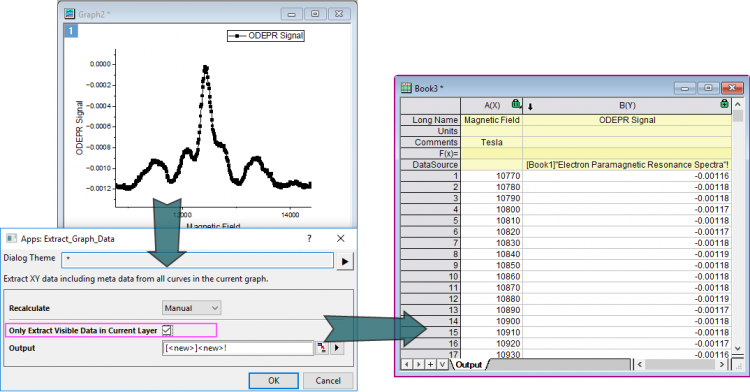Open the Recalculate Manual dropdown

pos(191,308)
